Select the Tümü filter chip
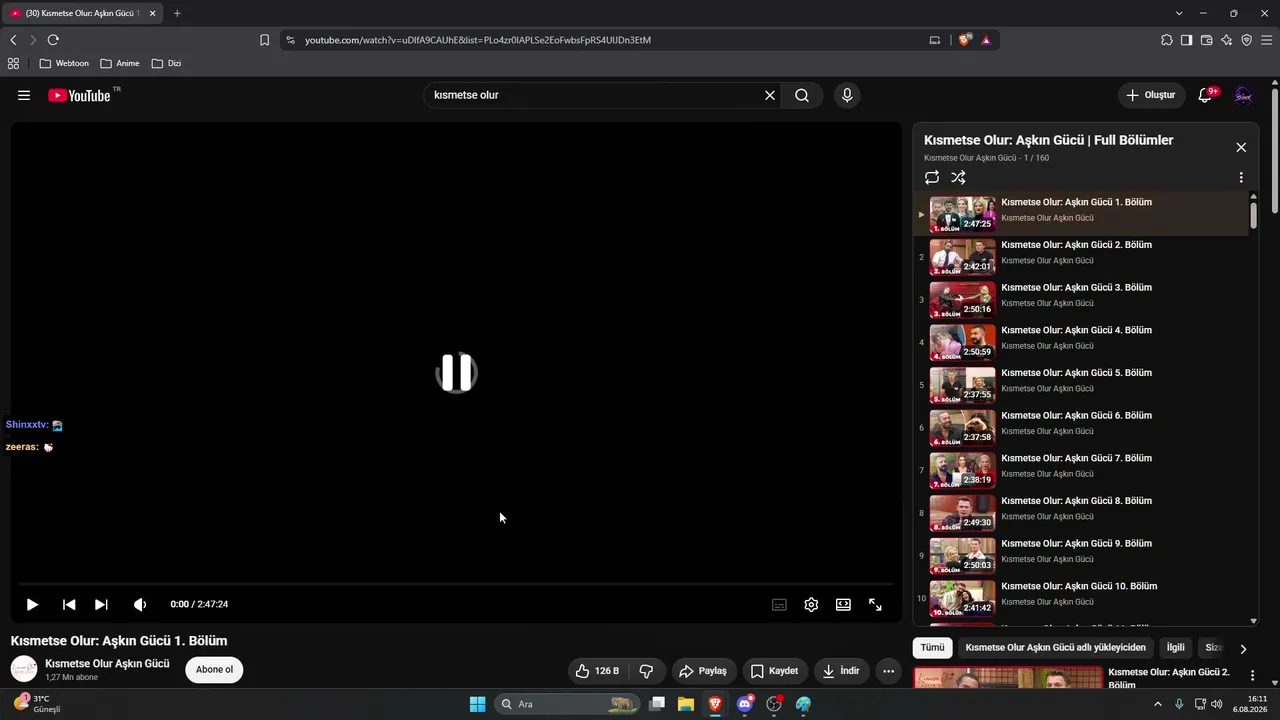The width and height of the screenshot is (1280, 720). pyautogui.click(x=932, y=647)
